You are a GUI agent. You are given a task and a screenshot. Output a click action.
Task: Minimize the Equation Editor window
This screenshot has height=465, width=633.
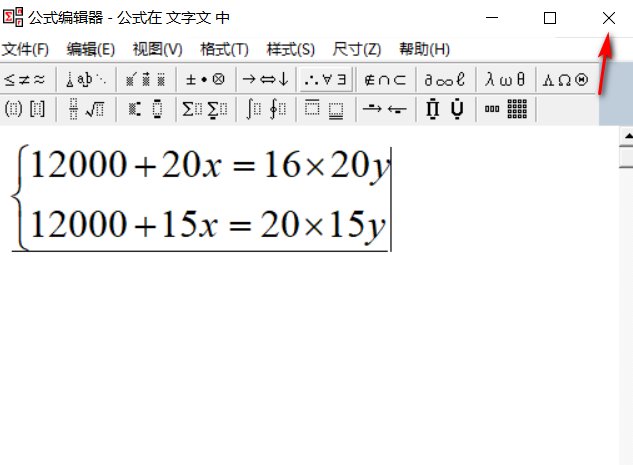click(x=492, y=18)
